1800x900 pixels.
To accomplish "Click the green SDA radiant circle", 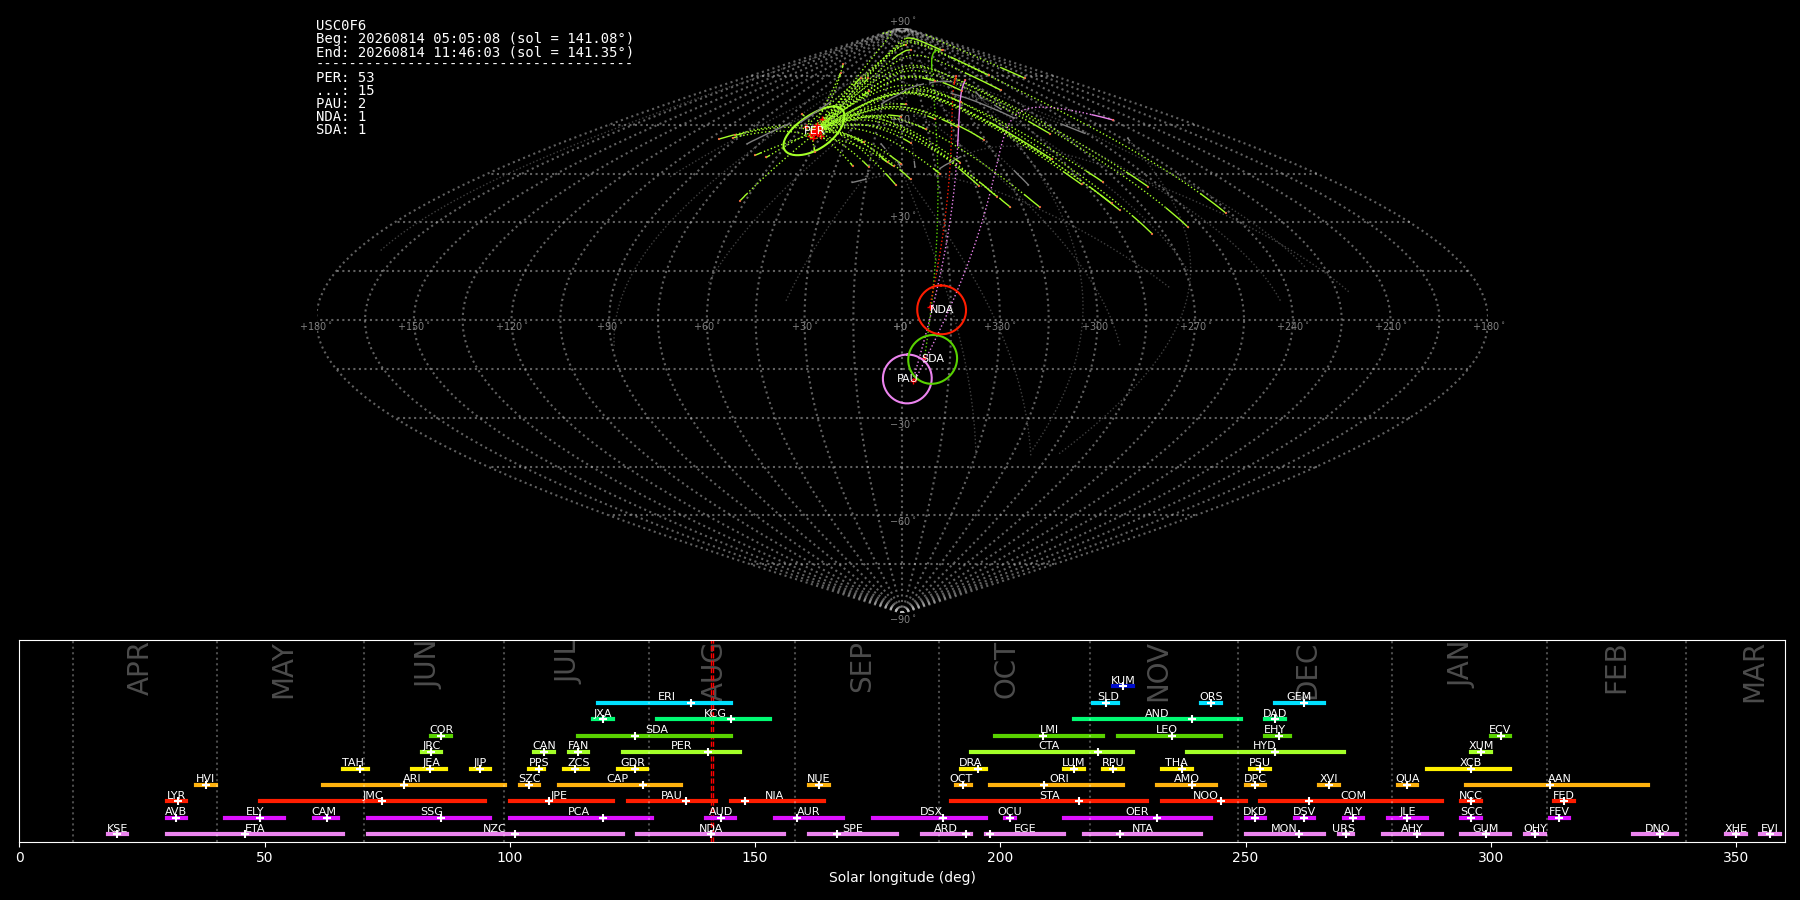I will pos(932,358).
